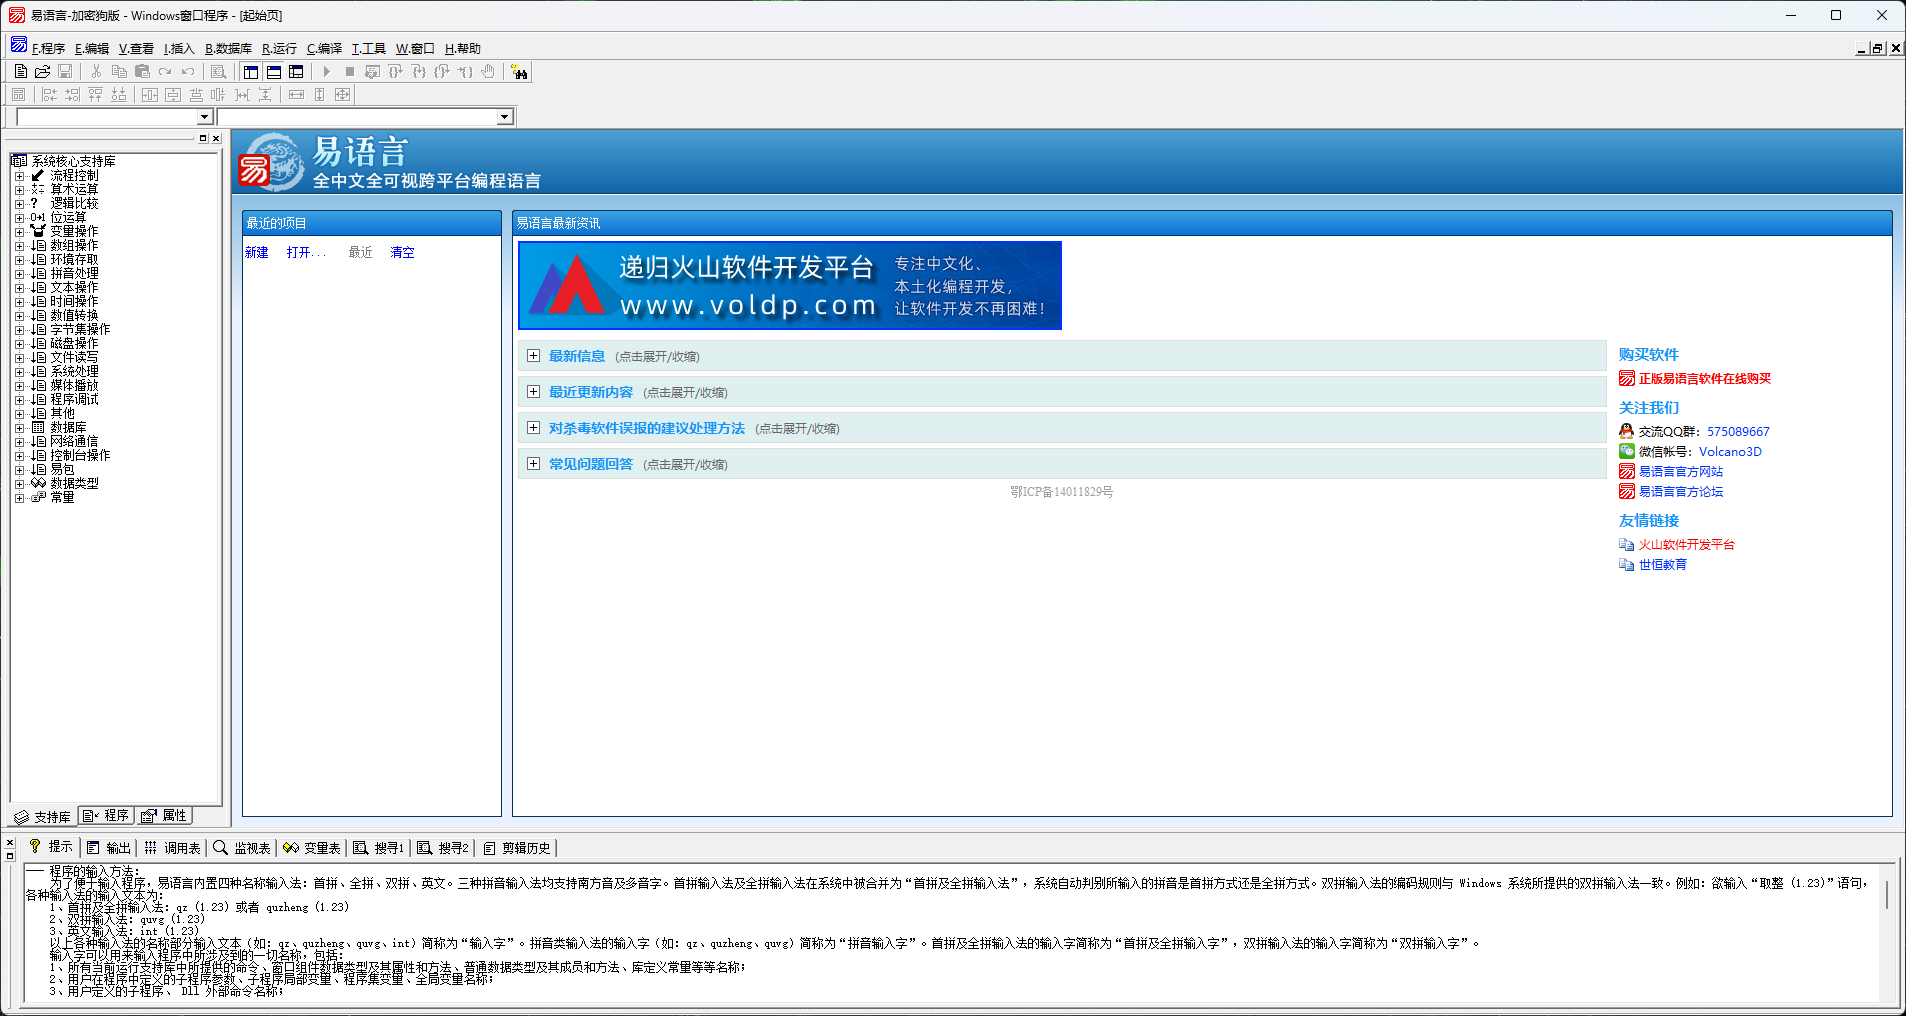Click the Paste clipboard icon
Viewport: 1906px width, 1016px height.
click(x=142, y=72)
